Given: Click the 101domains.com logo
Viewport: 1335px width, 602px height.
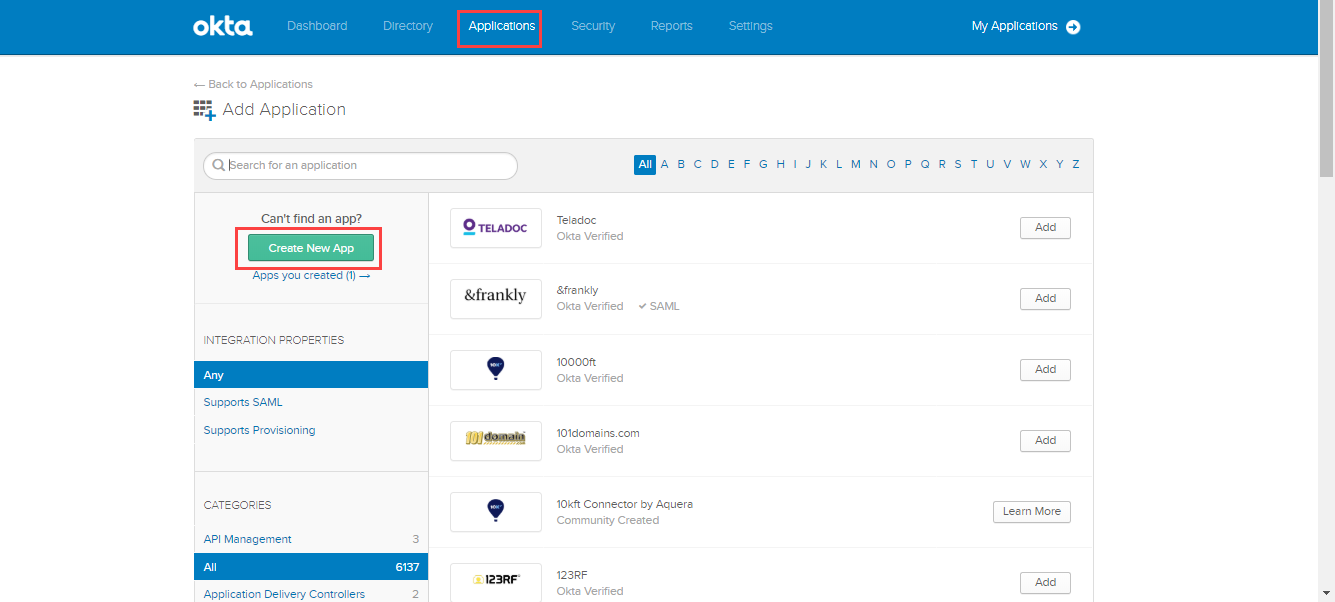Looking at the screenshot, I should [x=495, y=440].
